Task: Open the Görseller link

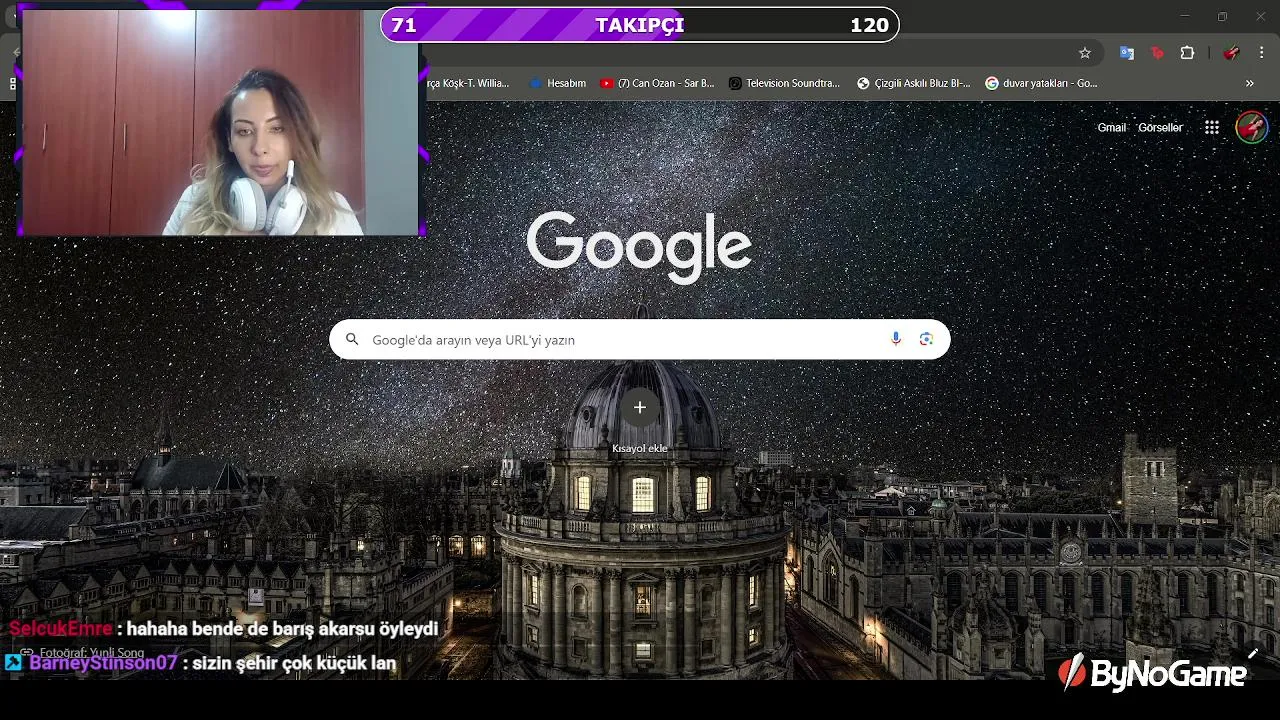Action: [x=1160, y=127]
